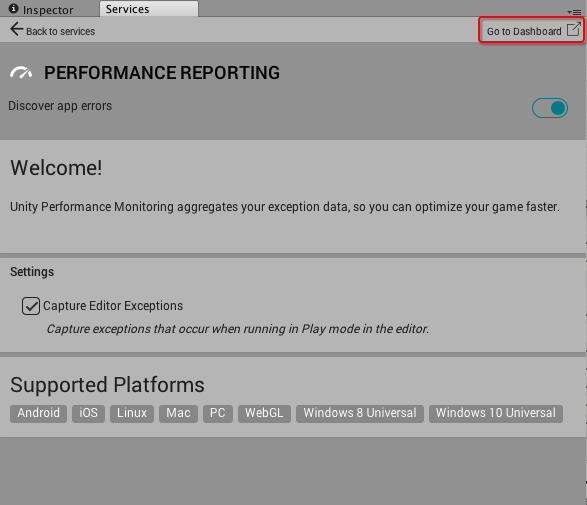Screen dimensions: 587x505
Task: Click the Android platform tag
Action: click(39, 413)
